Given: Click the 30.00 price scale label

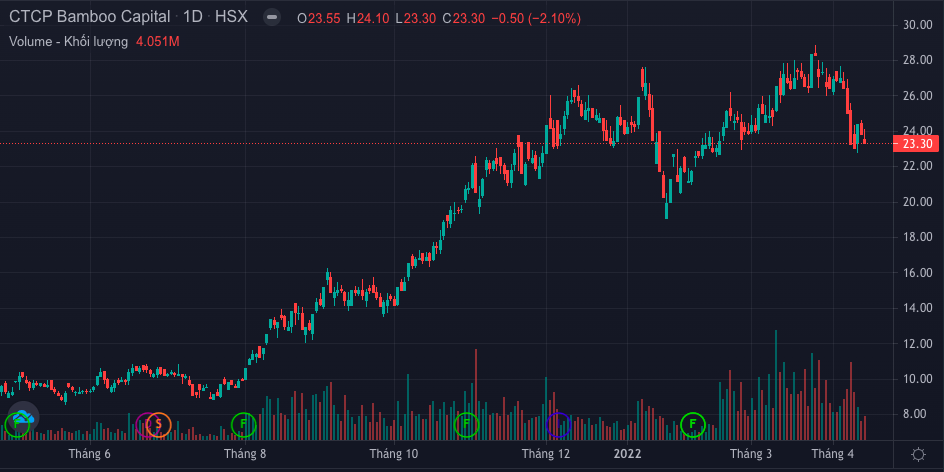Looking at the screenshot, I should (x=917, y=25).
